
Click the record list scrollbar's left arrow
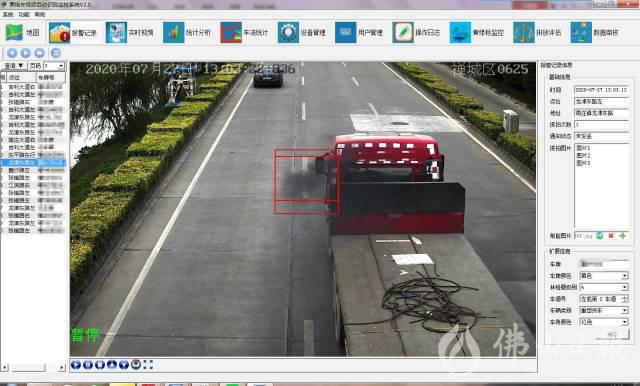click(x=4, y=368)
